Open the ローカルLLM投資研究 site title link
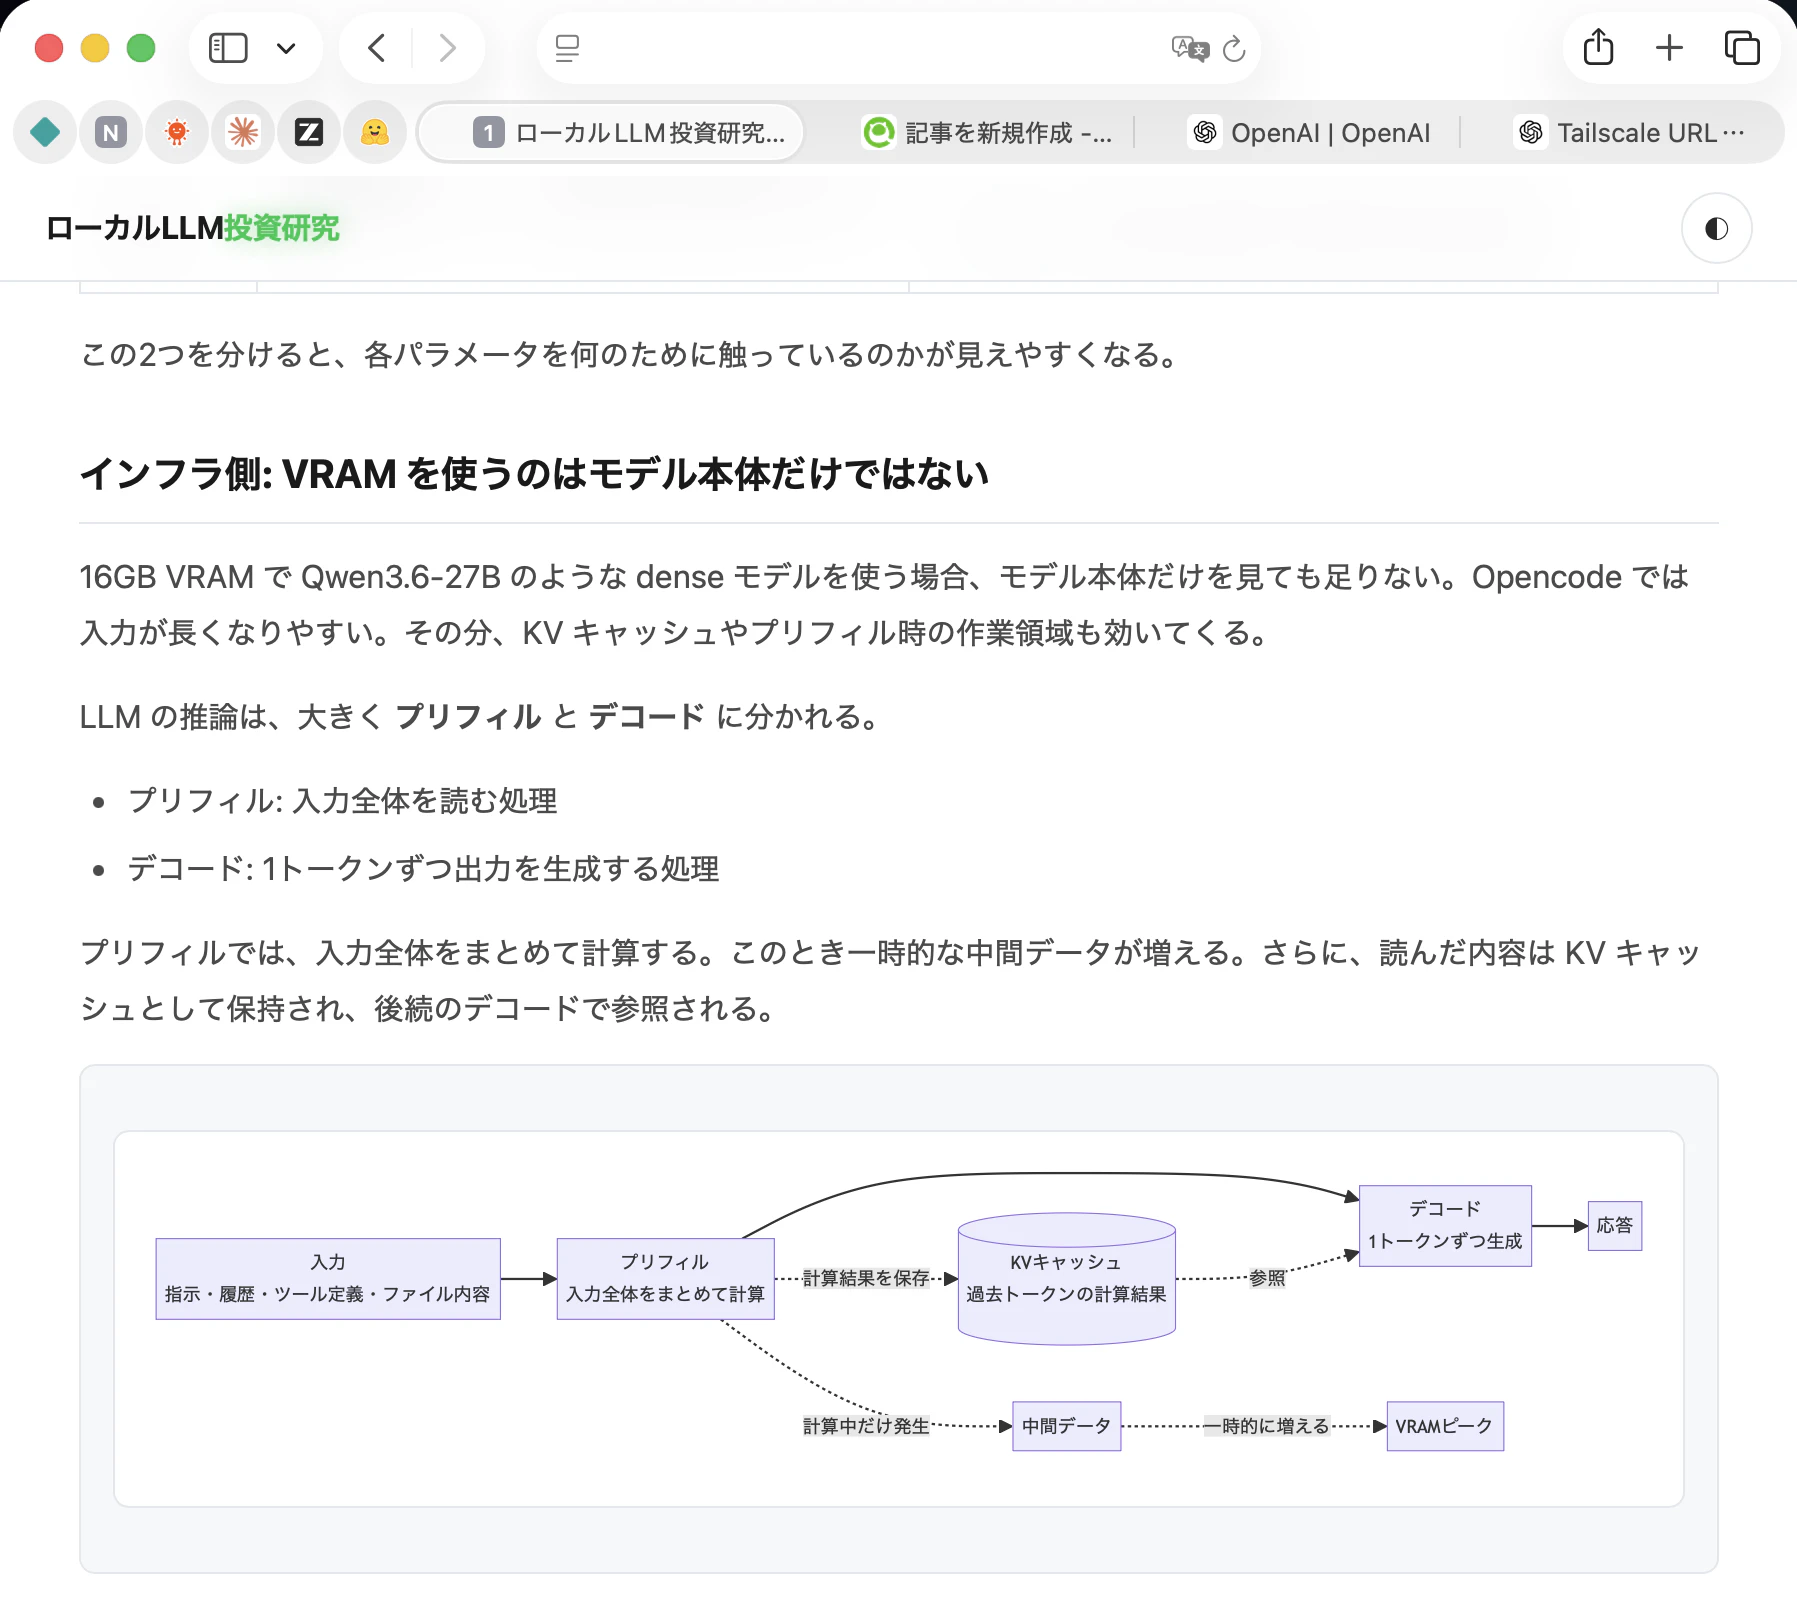The image size is (1797, 1600). pyautogui.click(x=193, y=228)
